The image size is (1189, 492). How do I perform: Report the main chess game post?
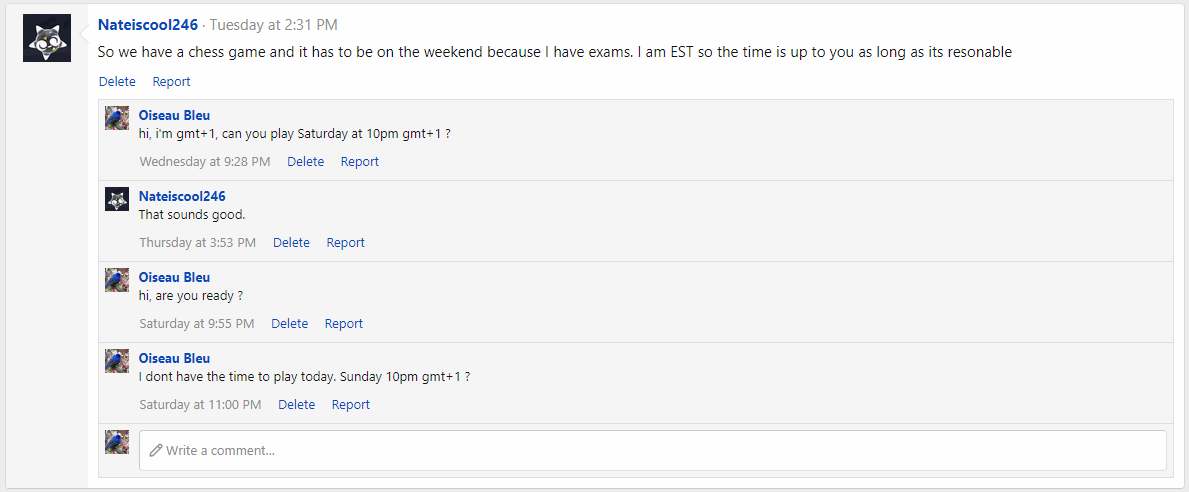tap(171, 82)
